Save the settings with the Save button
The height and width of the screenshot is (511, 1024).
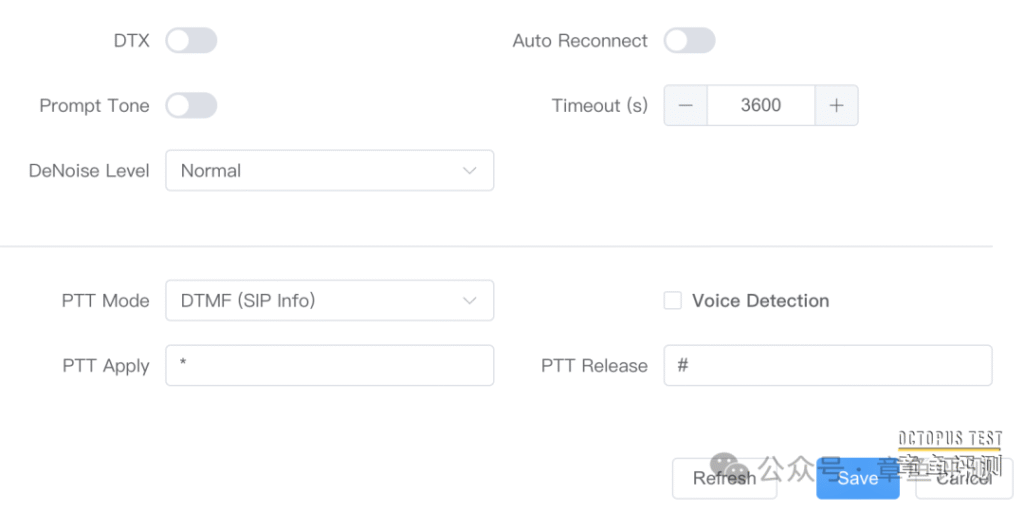[858, 478]
